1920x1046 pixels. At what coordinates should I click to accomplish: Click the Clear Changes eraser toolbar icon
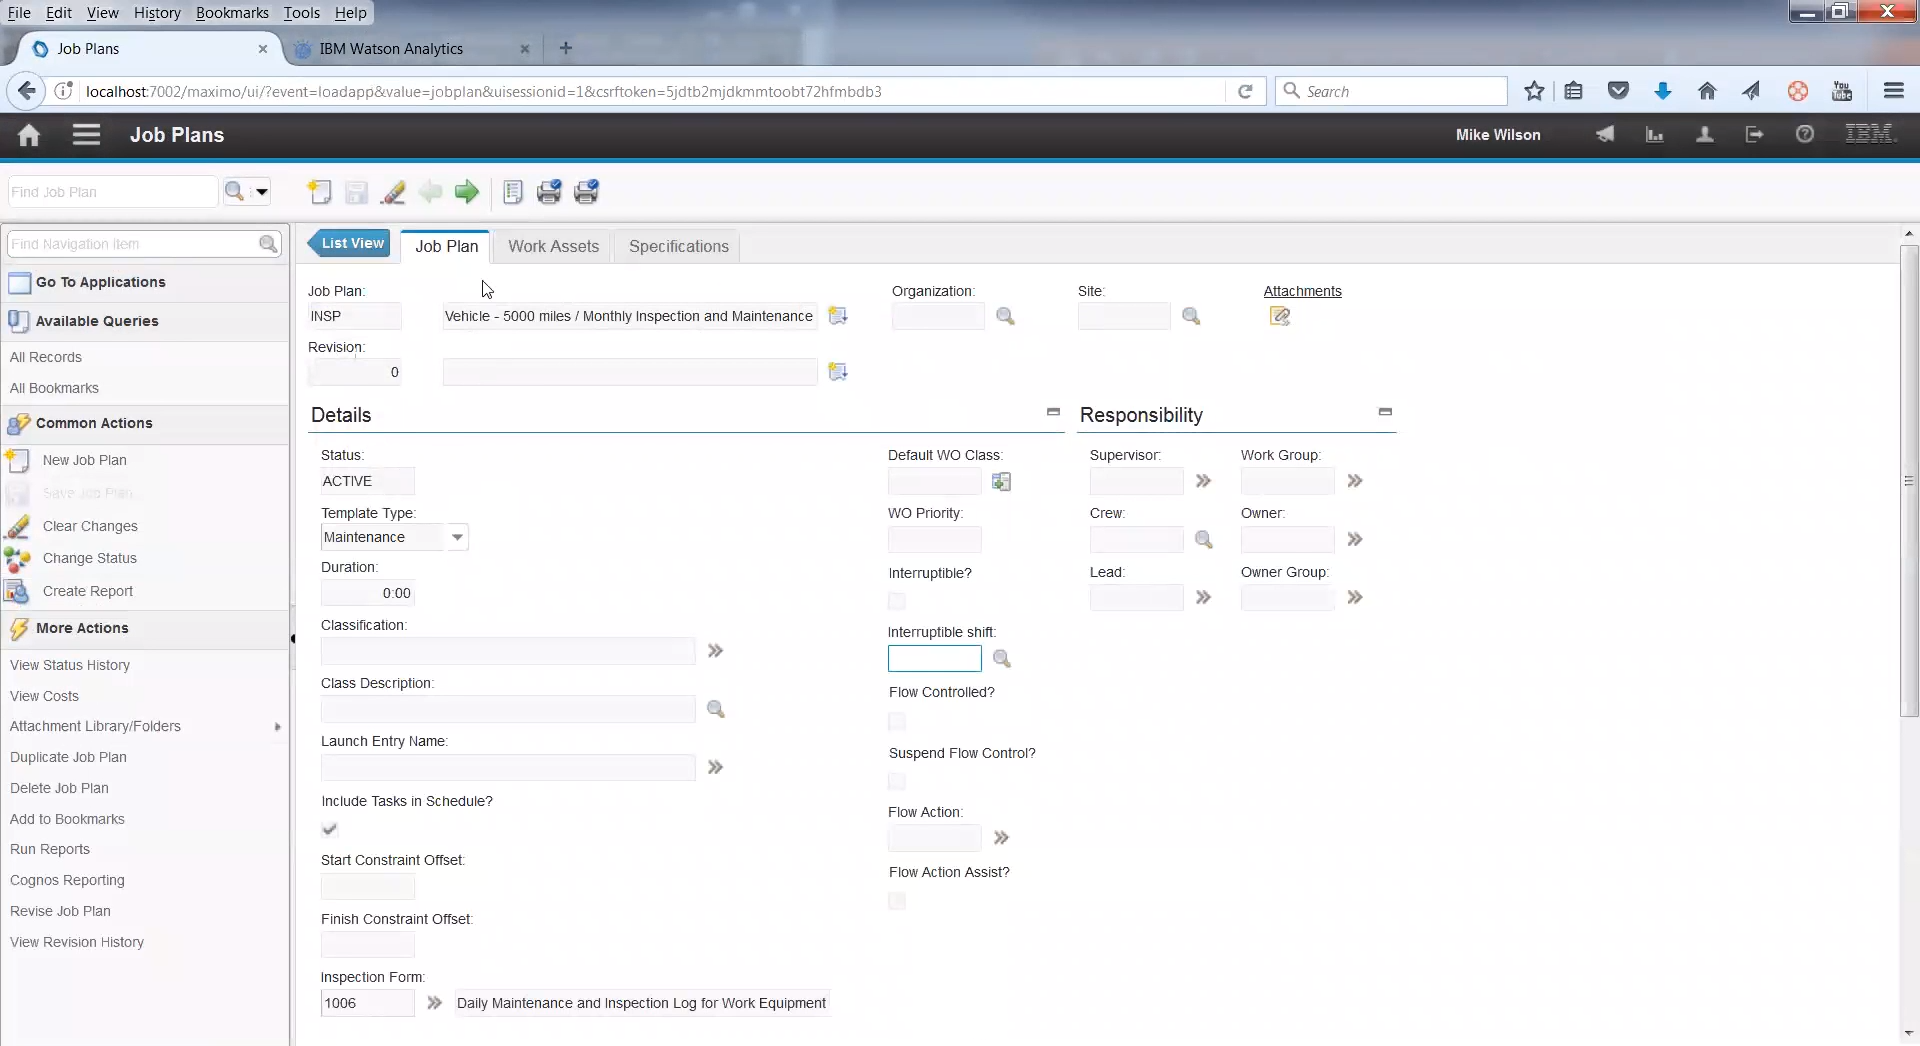tap(393, 192)
